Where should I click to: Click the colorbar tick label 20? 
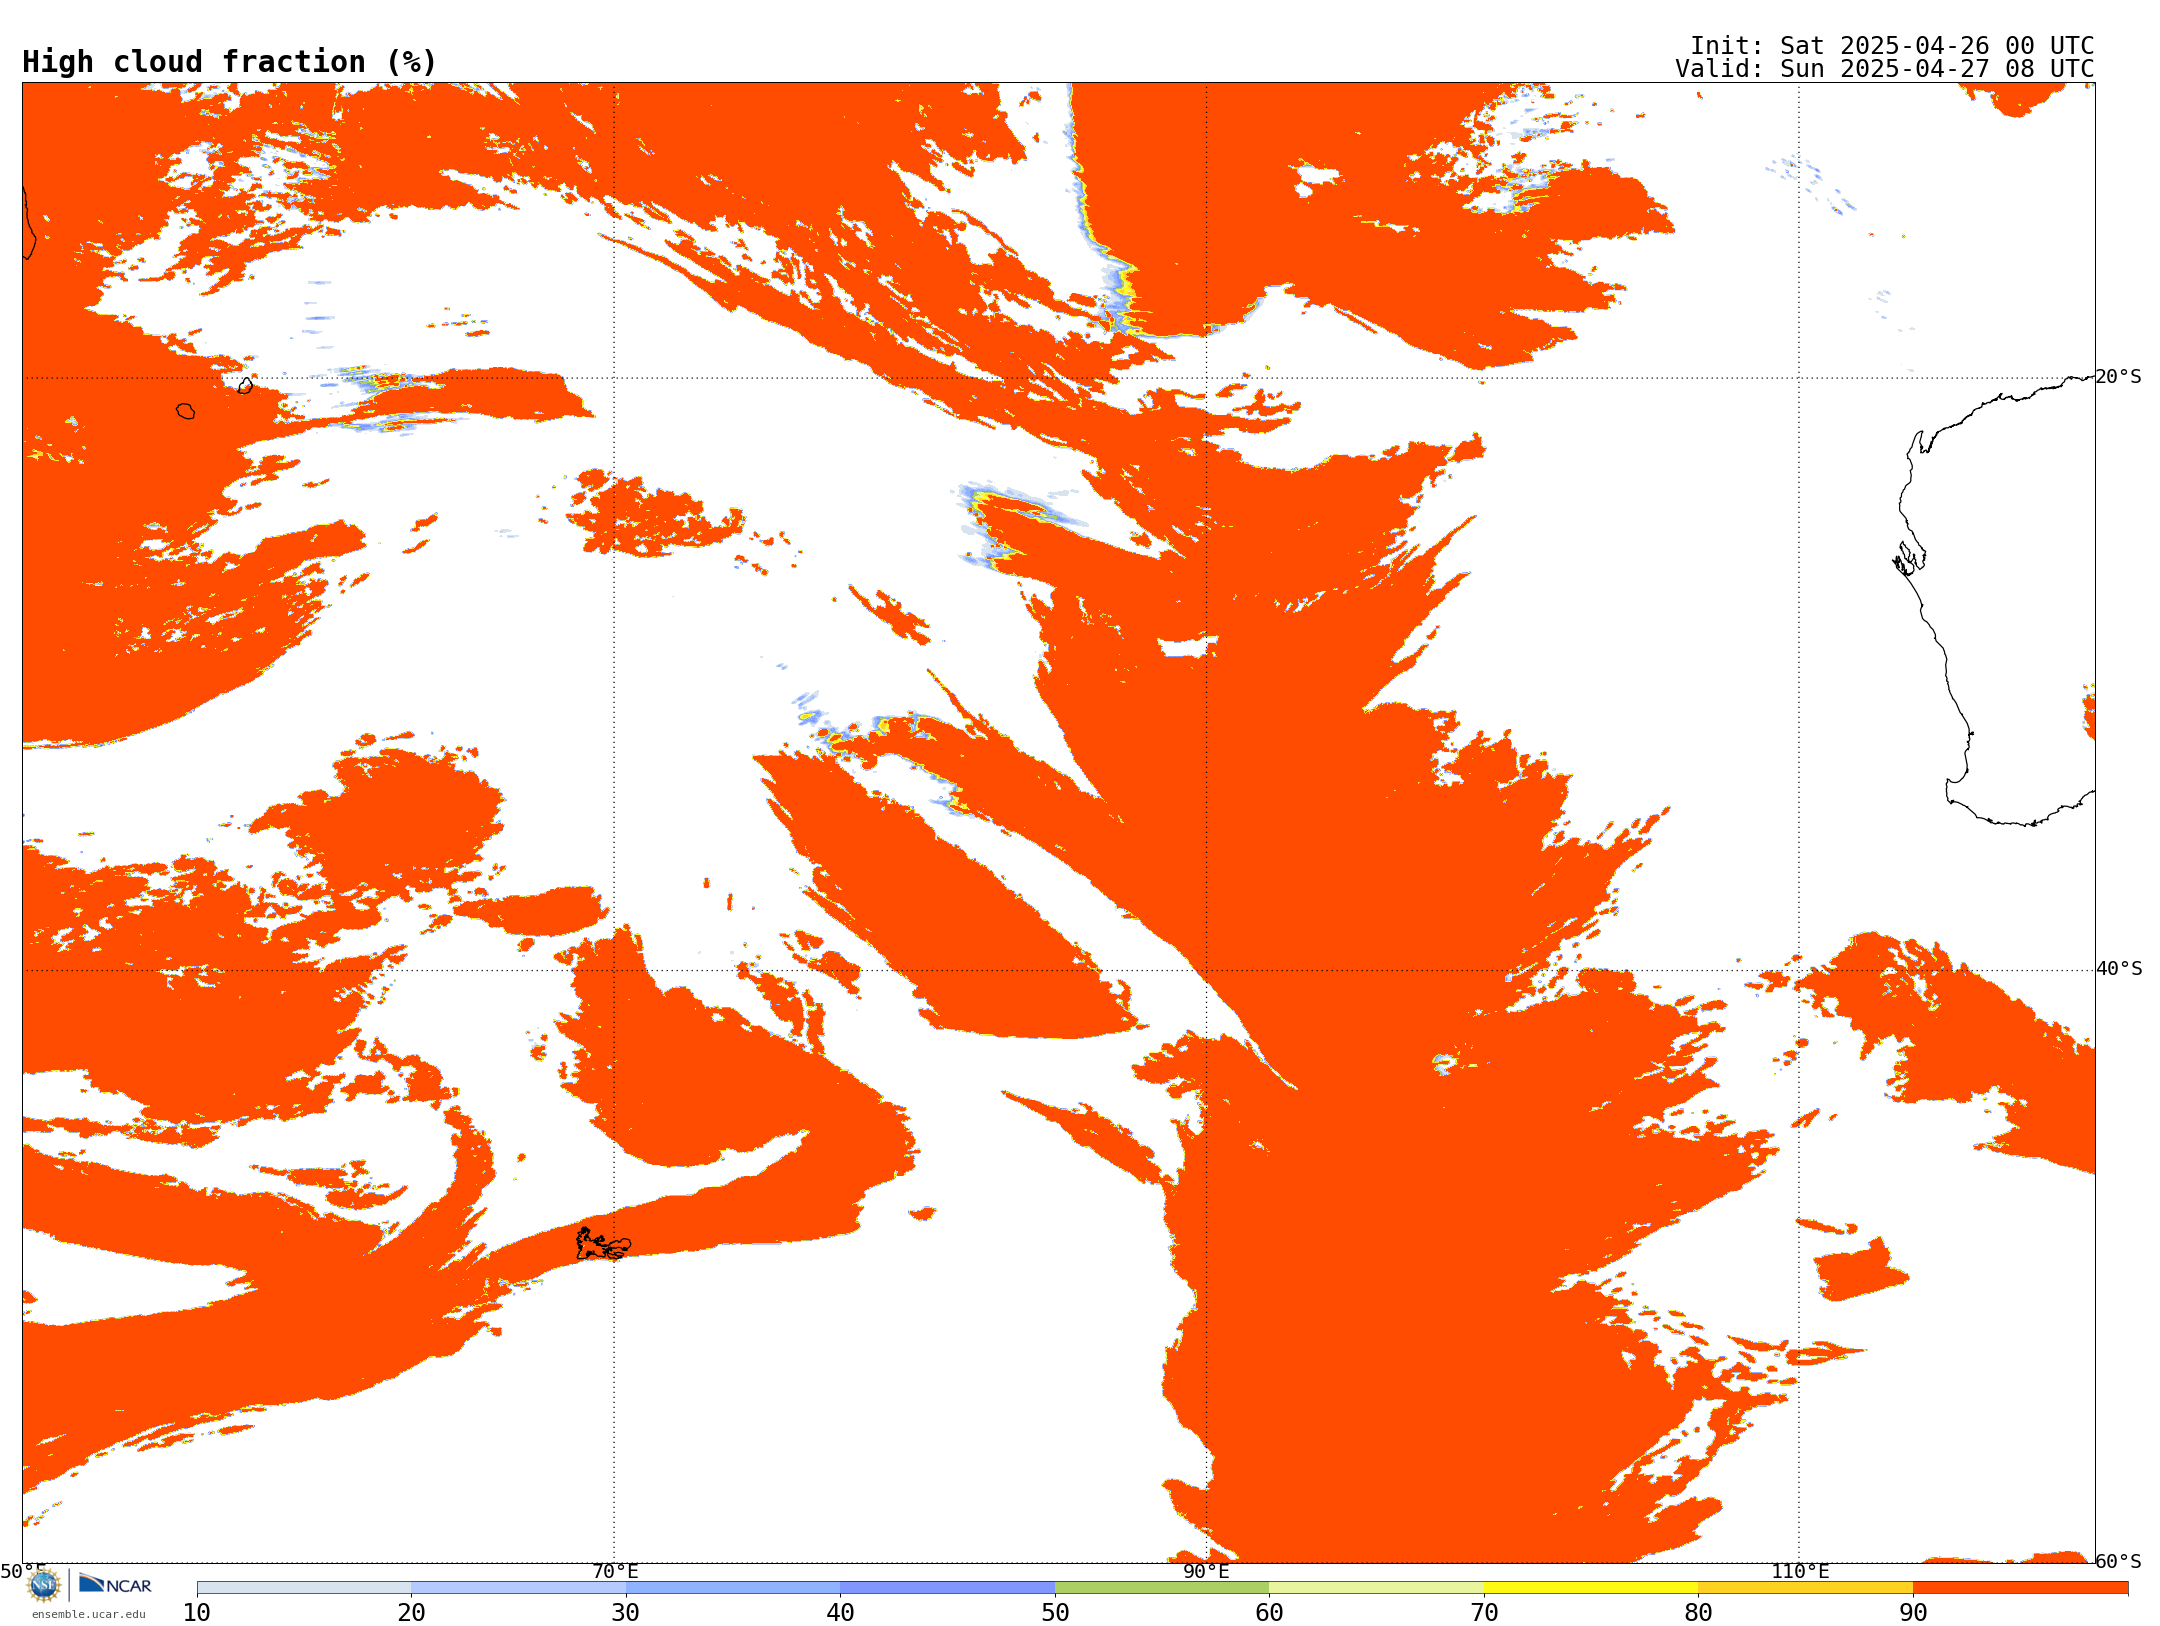411,1612
